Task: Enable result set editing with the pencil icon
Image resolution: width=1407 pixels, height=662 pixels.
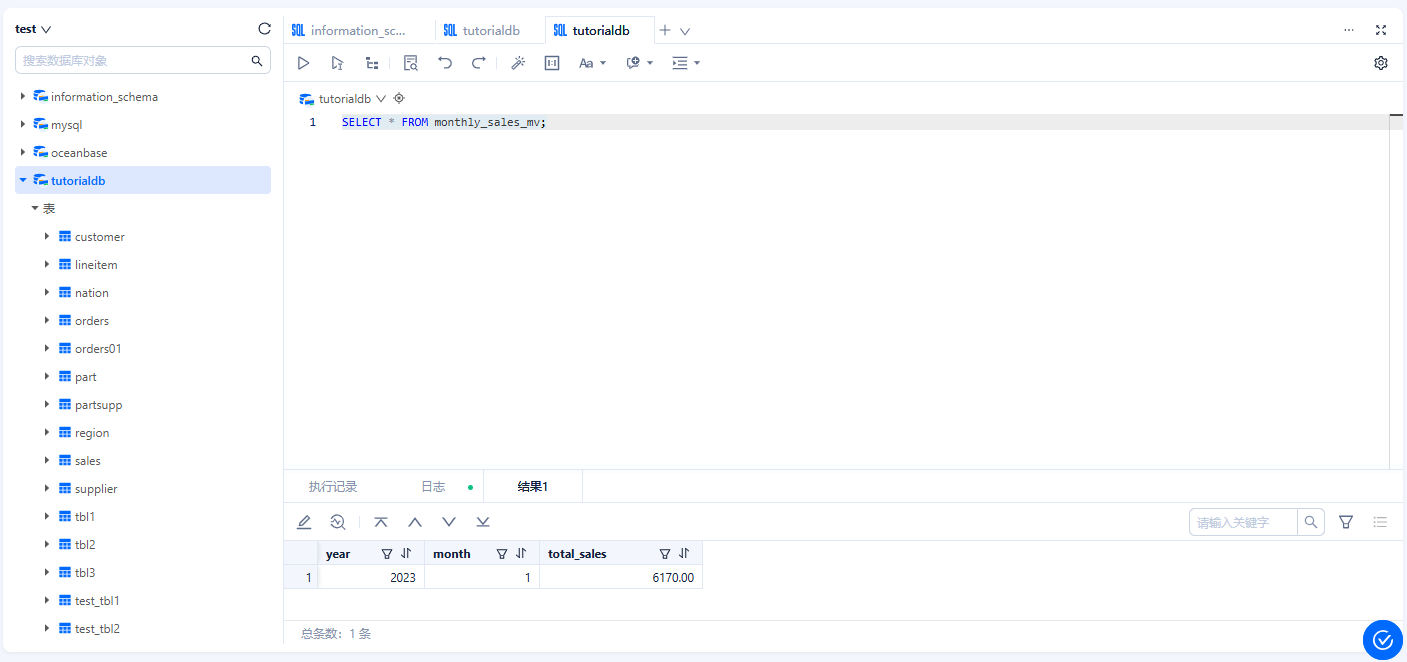Action: pos(304,521)
